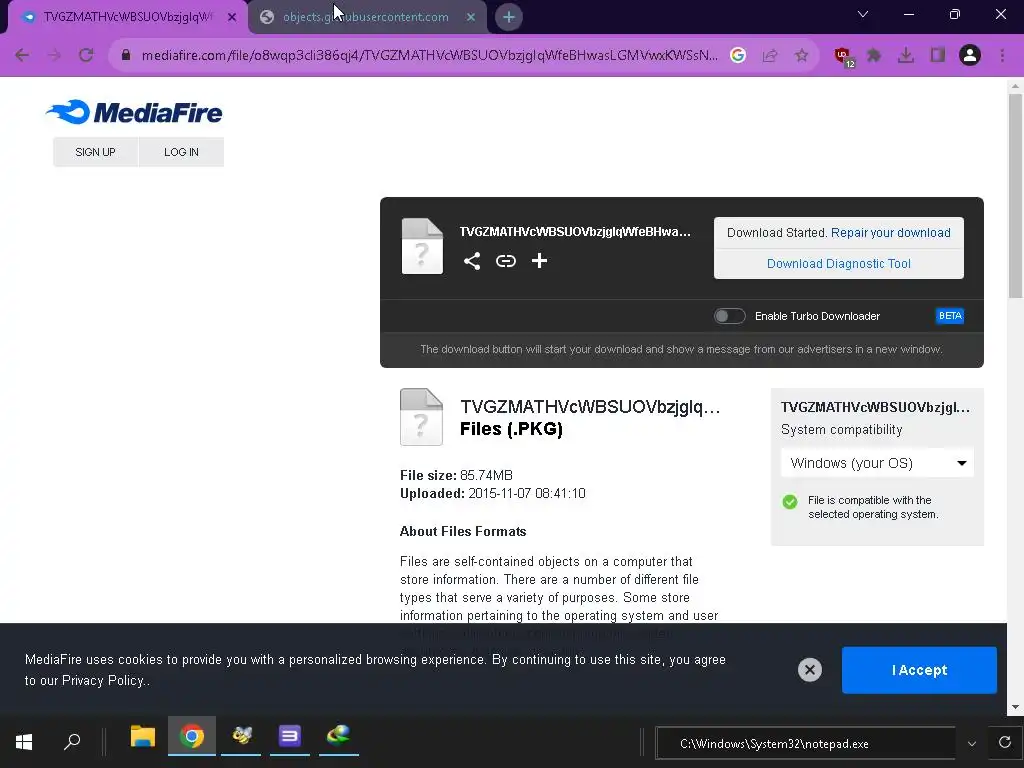Dismiss cookie banner with X button
Screen dimensions: 1024x768
(810, 669)
